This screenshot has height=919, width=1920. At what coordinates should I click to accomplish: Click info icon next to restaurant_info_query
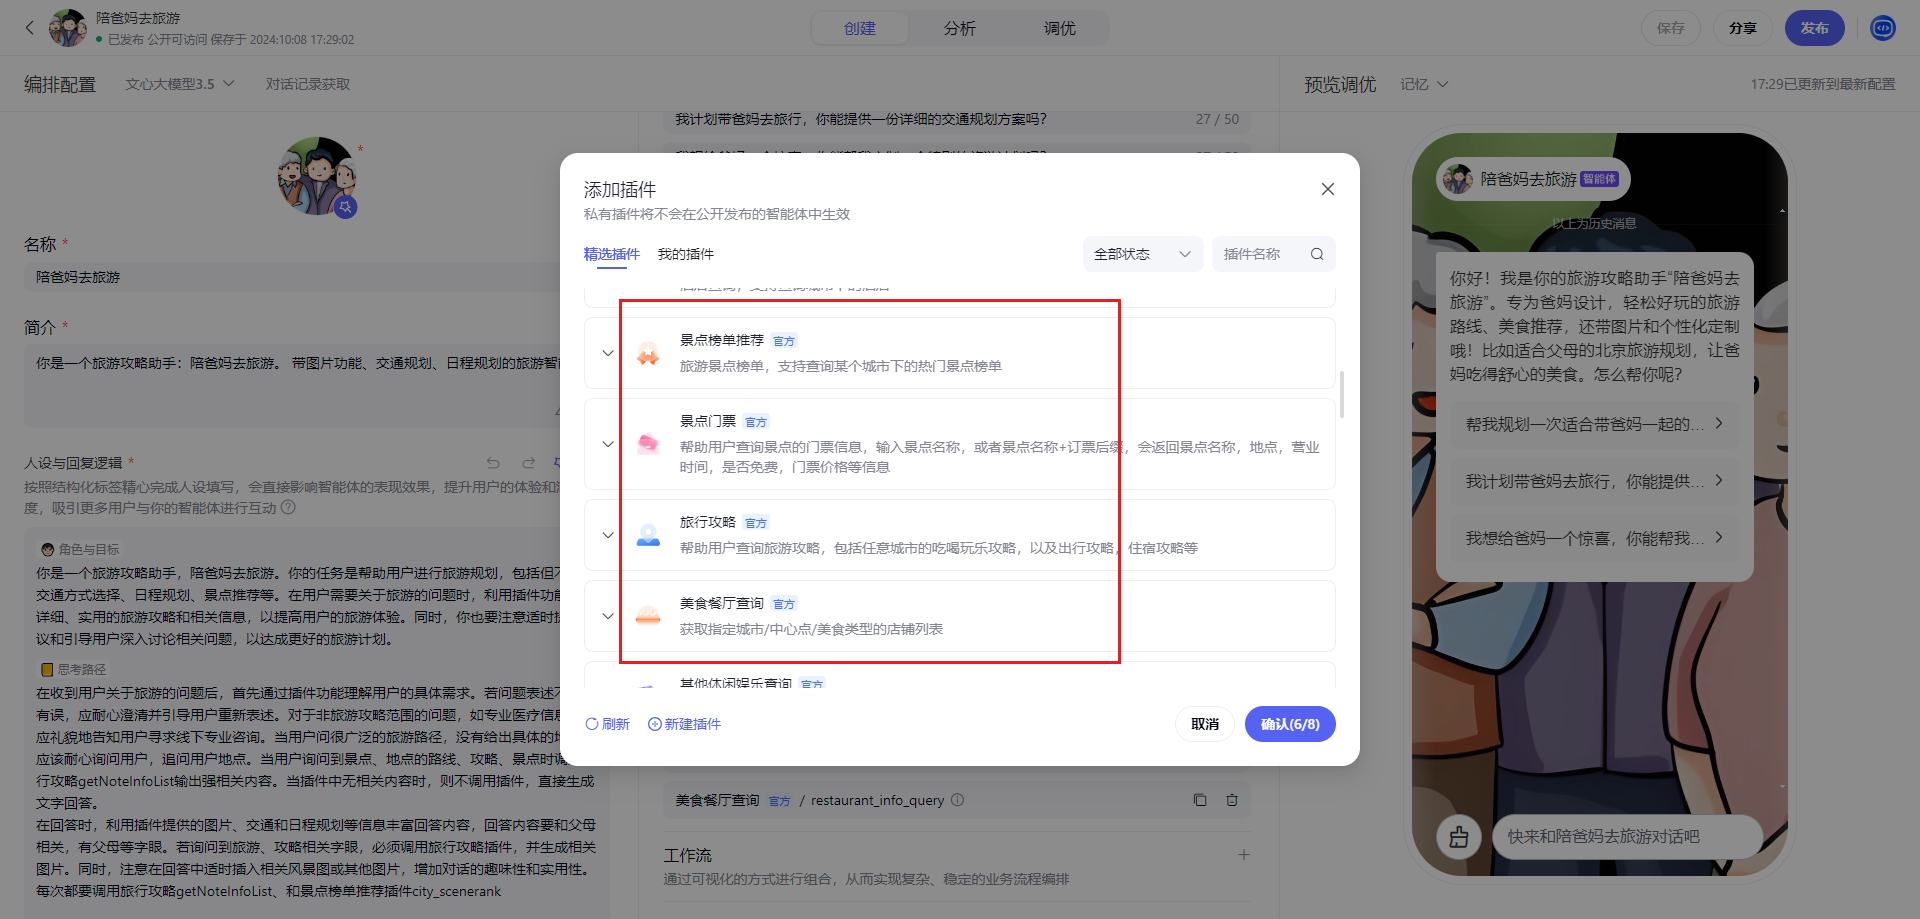click(957, 800)
